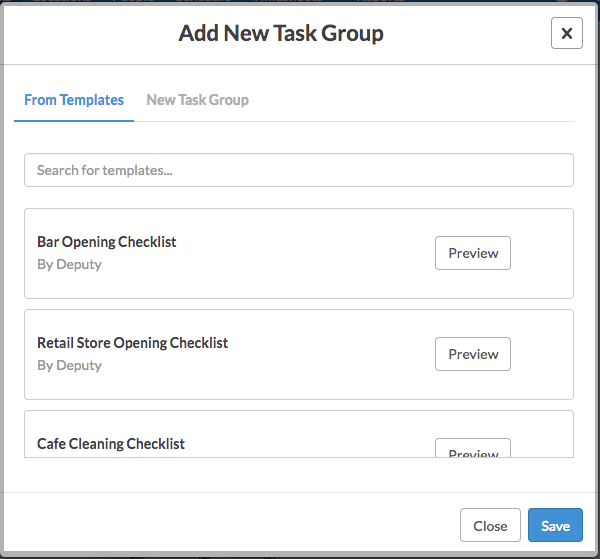Image resolution: width=600 pixels, height=559 pixels.
Task: Click By Deputy under Bar Opening Checklist
Action: (x=69, y=265)
